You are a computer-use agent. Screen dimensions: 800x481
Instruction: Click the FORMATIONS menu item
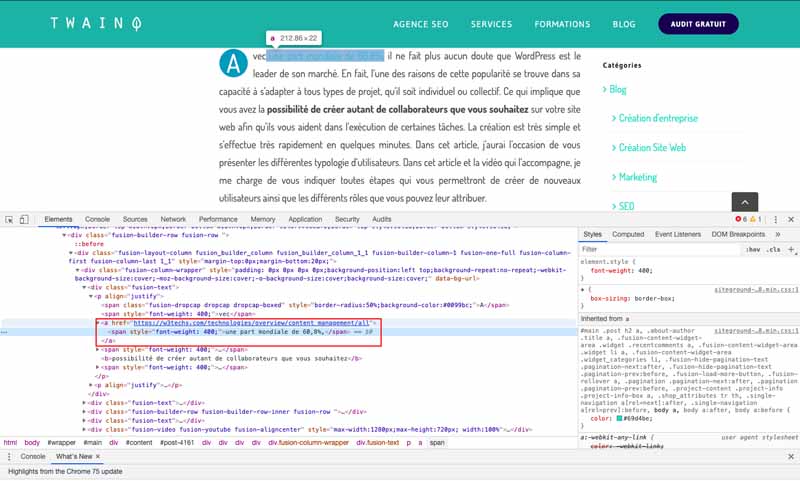(x=562, y=24)
